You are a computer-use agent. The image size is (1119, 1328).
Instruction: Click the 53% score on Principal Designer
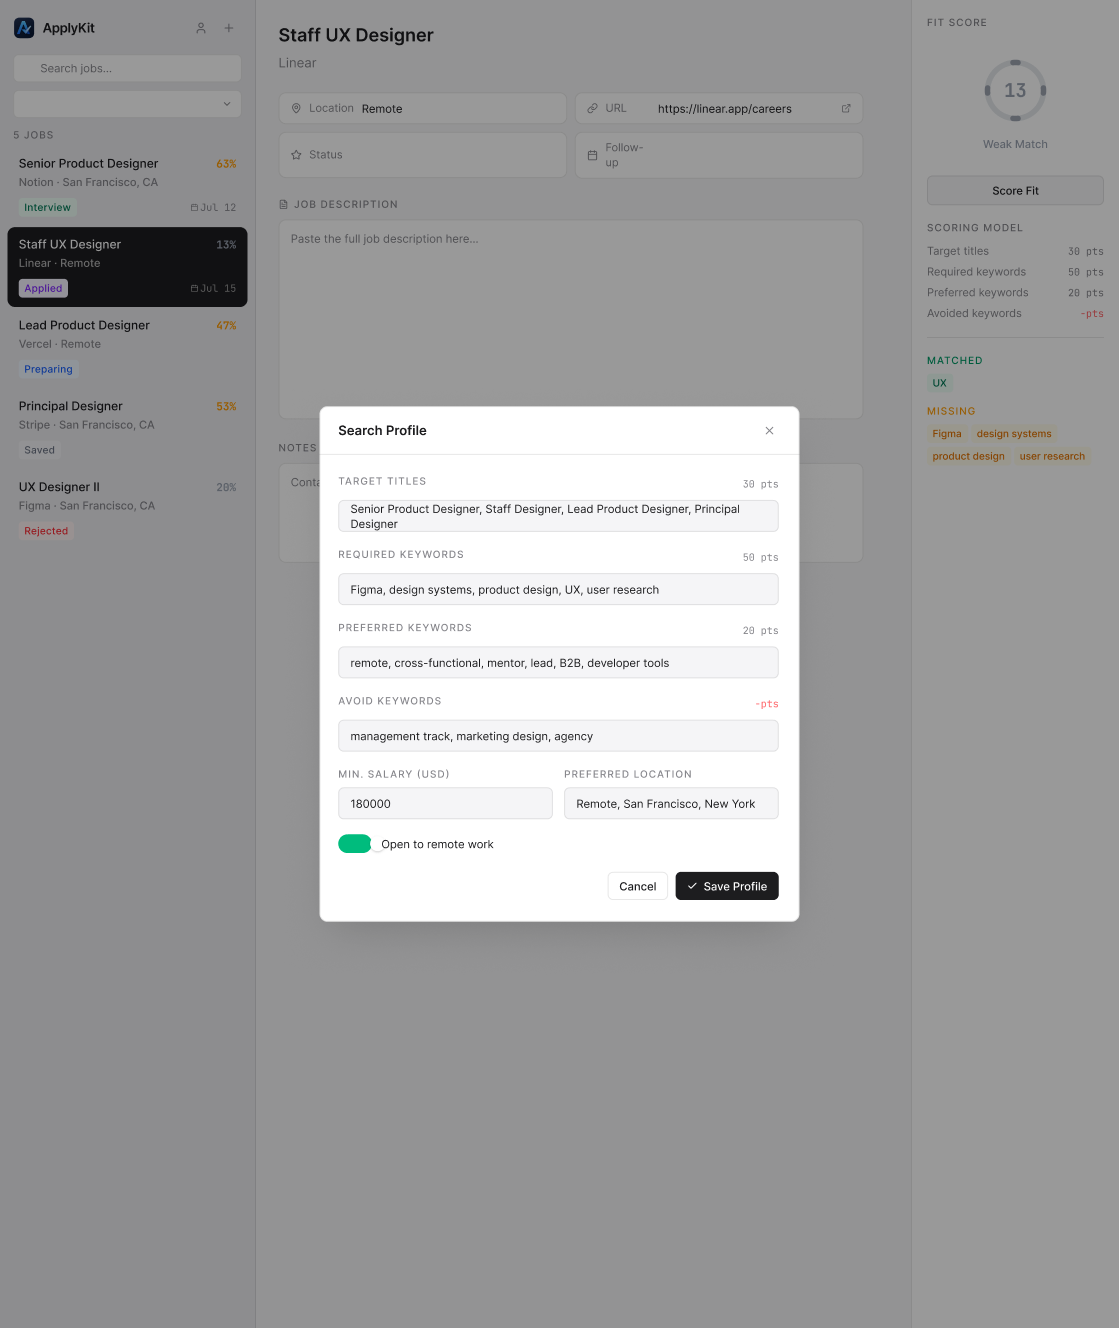click(x=226, y=407)
